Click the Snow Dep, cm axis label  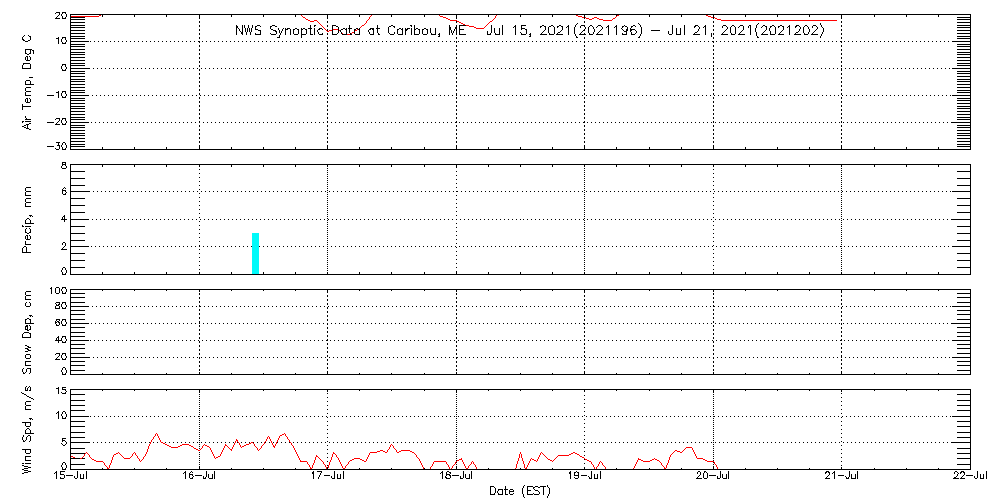27,332
